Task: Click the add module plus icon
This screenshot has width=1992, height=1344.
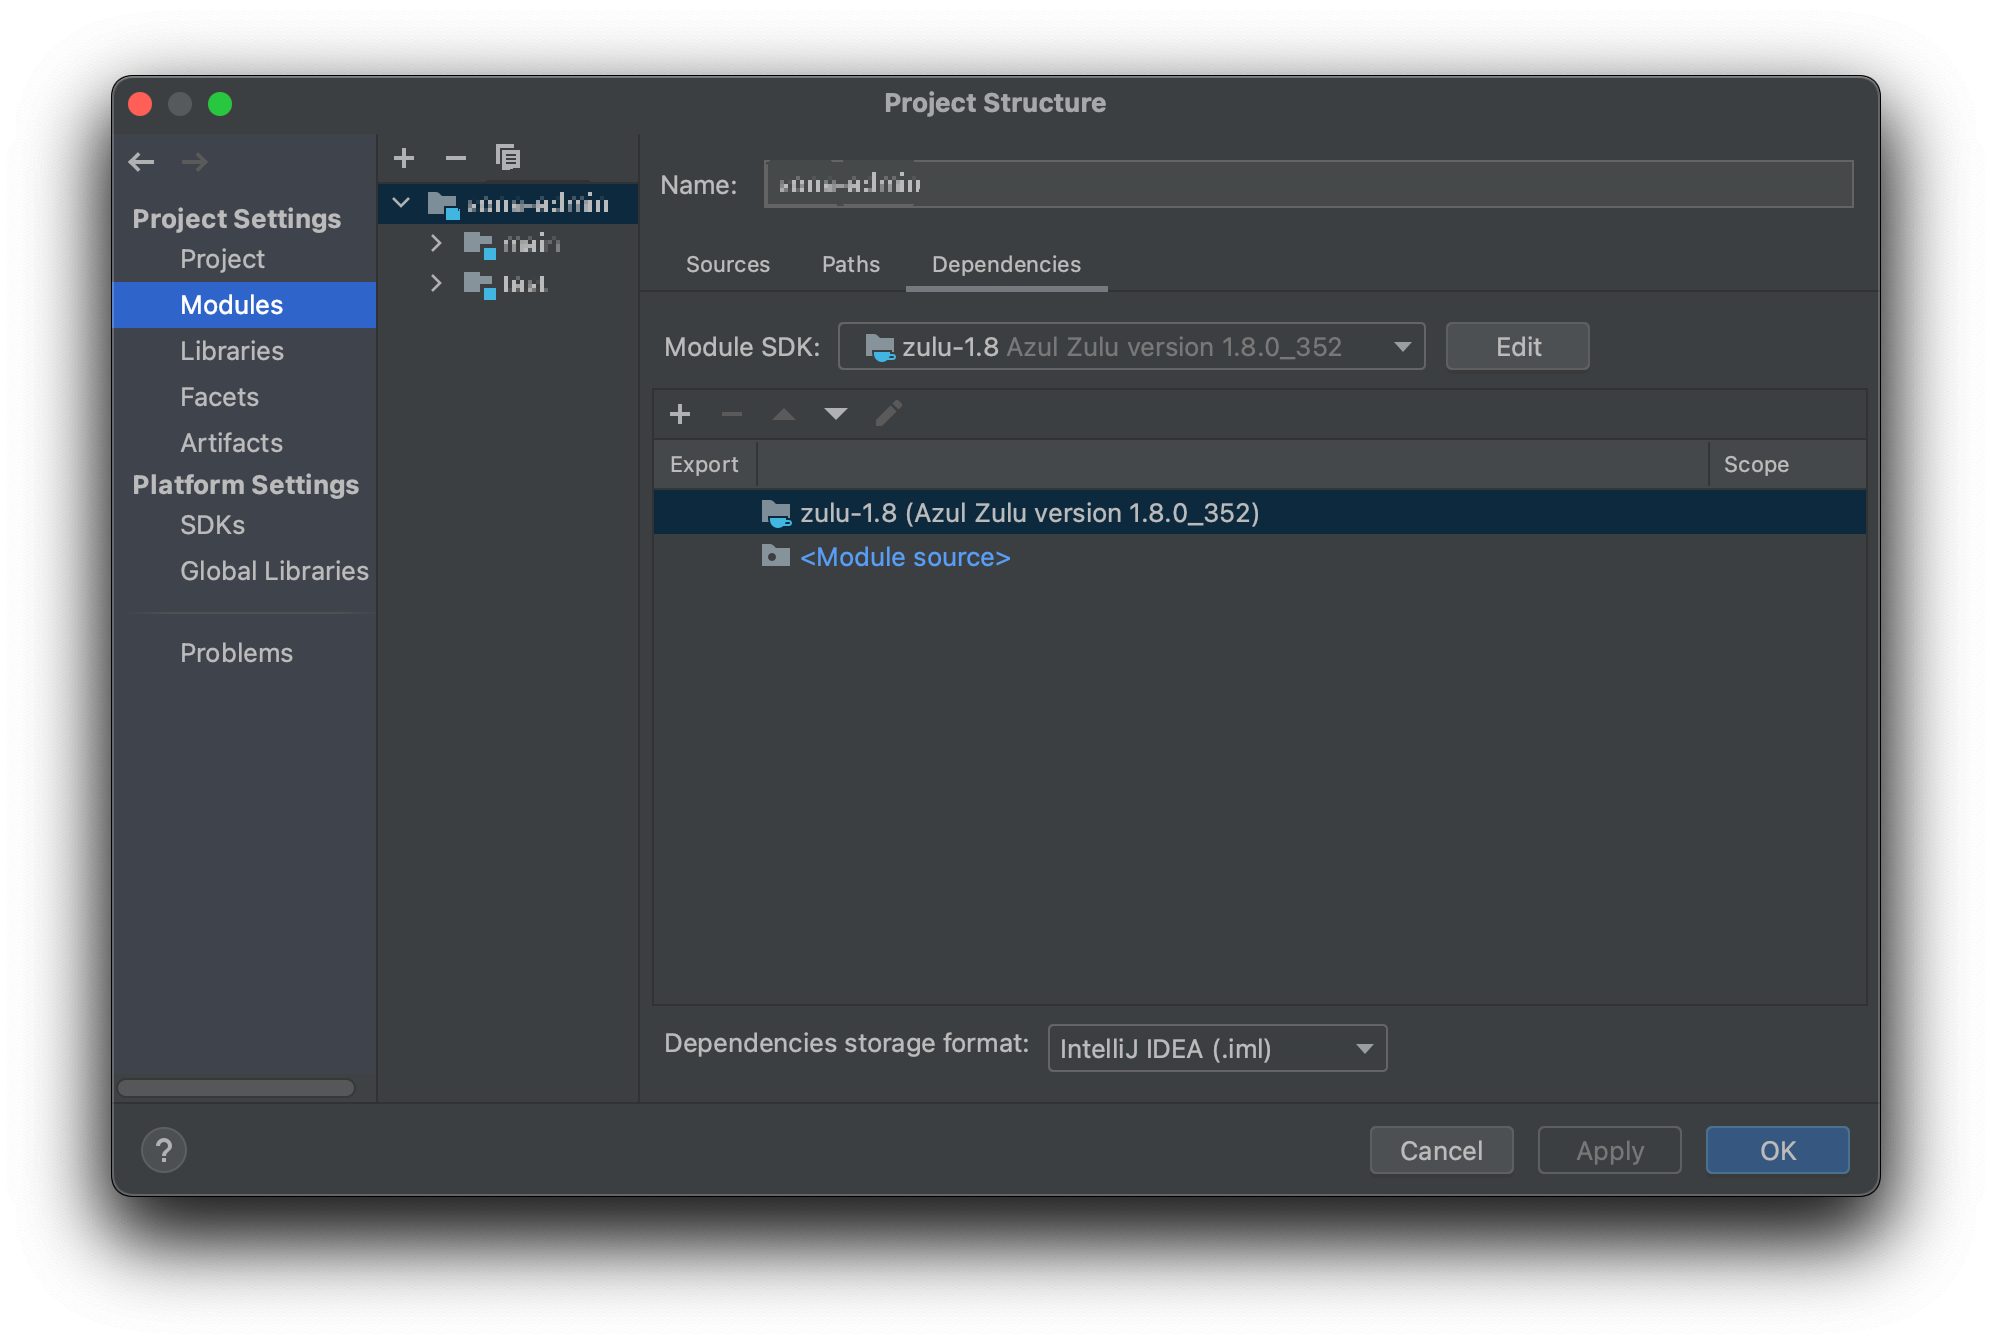Action: pos(404,158)
